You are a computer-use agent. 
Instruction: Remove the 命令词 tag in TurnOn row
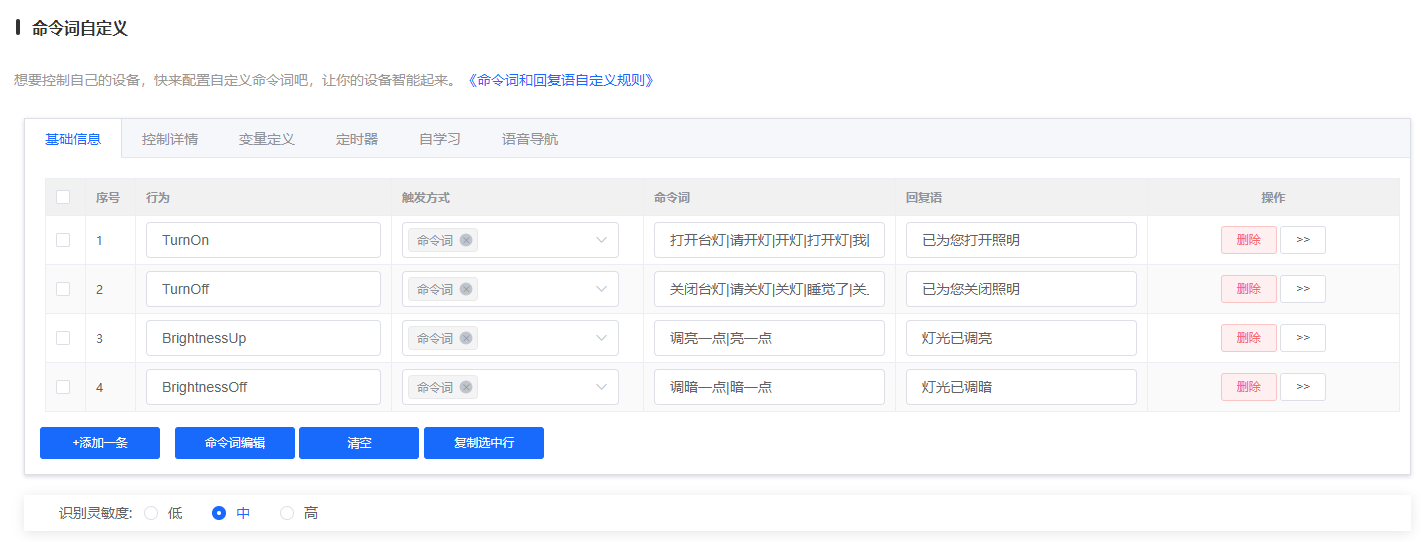coord(466,240)
